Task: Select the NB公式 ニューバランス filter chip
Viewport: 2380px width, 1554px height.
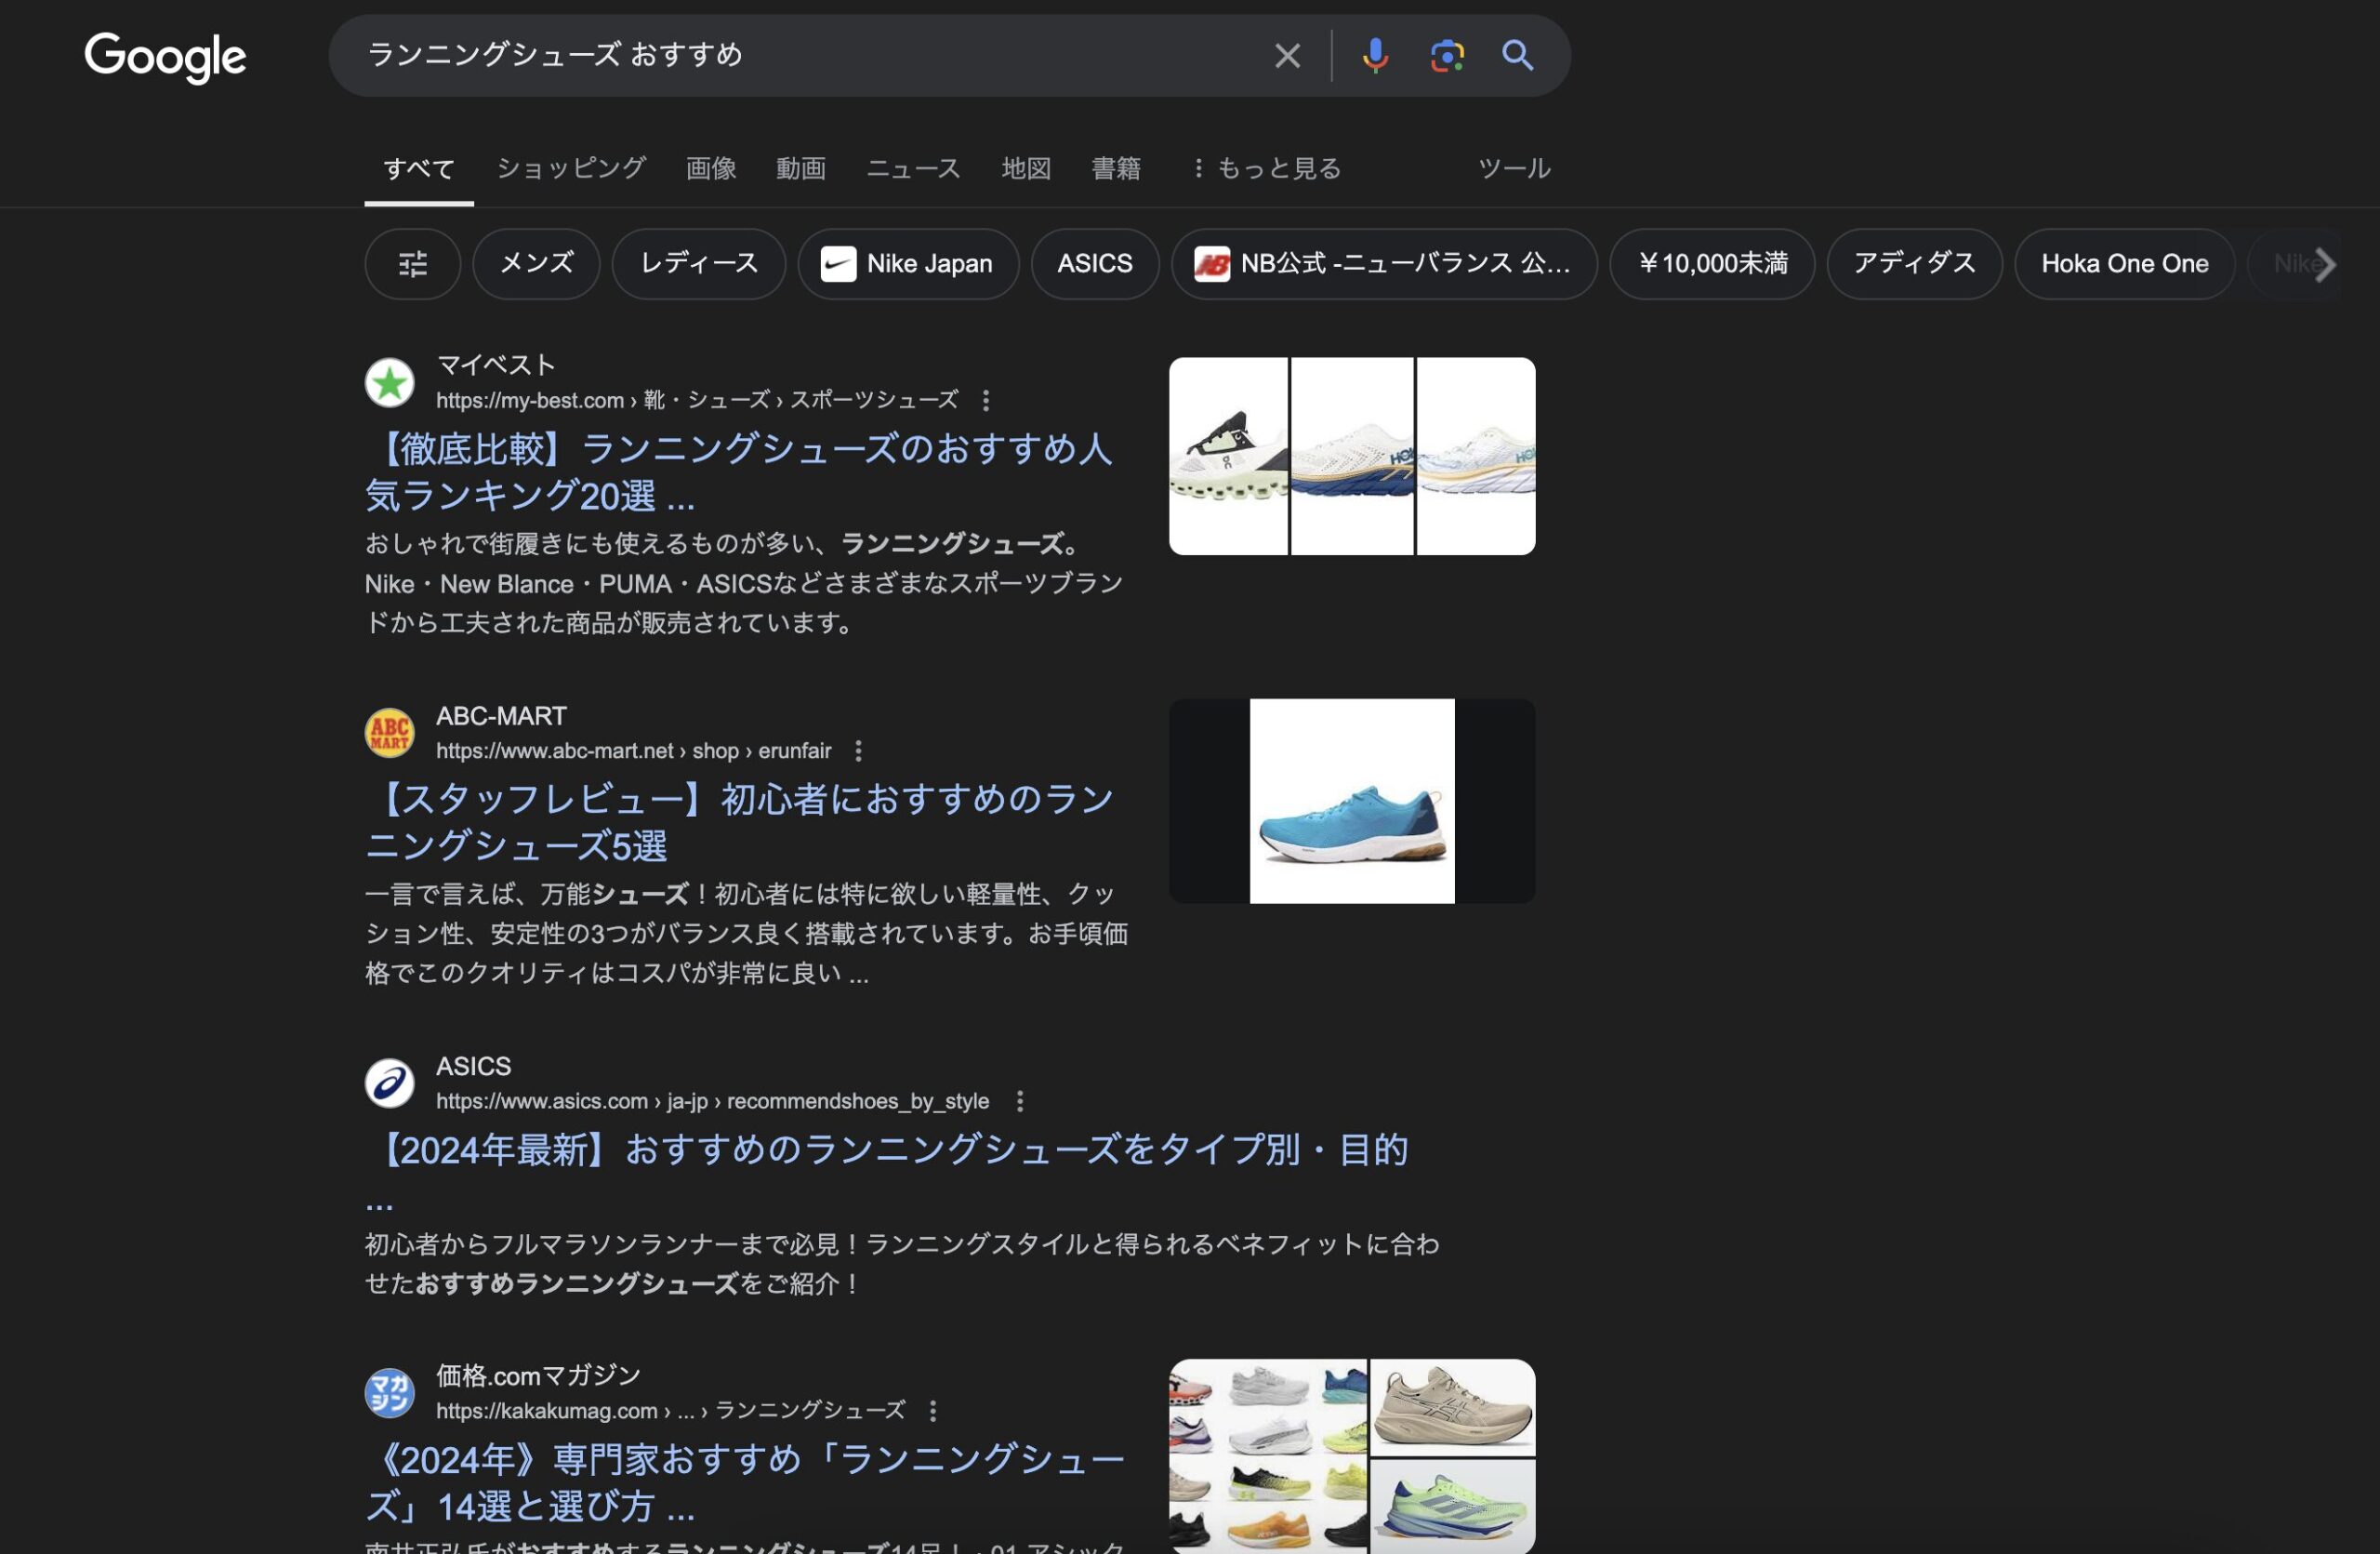Action: click(1384, 264)
